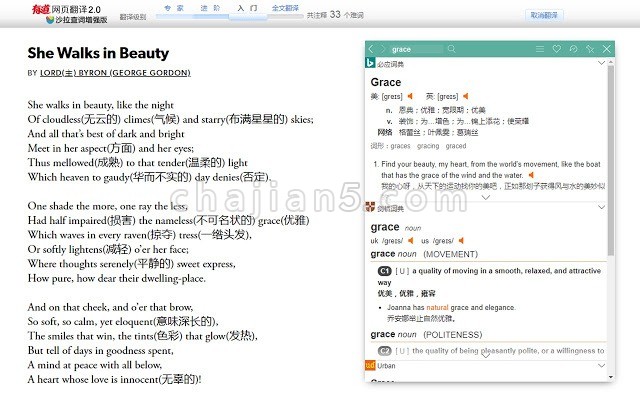Image resolution: width=640 pixels, height=400 pixels.
Task: Click the grace noun (POLITENESS) heading
Action: (x=426, y=334)
